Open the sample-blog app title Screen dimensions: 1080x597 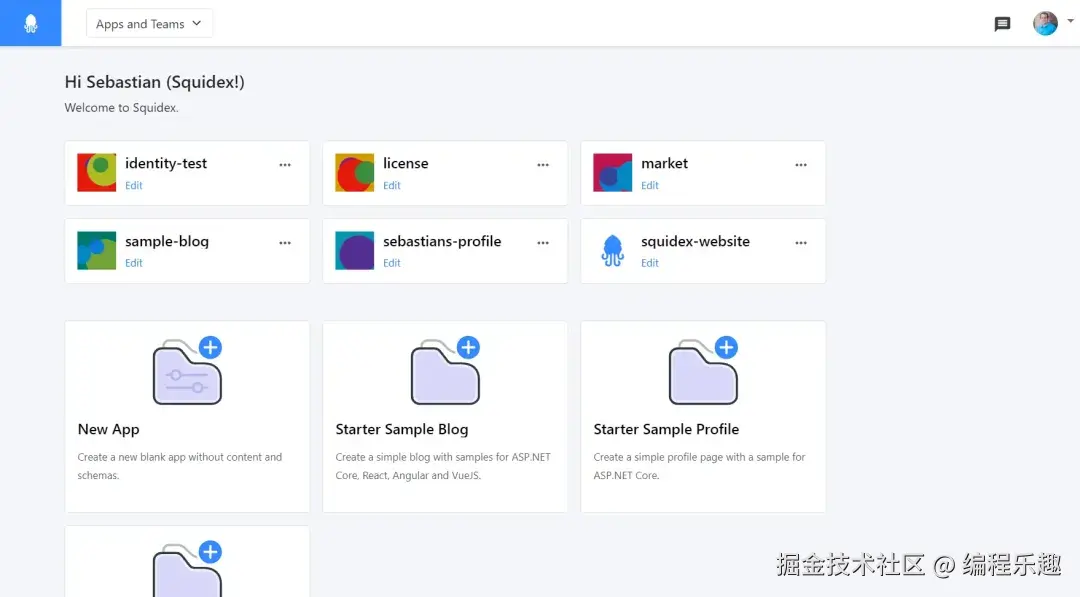[x=167, y=241]
